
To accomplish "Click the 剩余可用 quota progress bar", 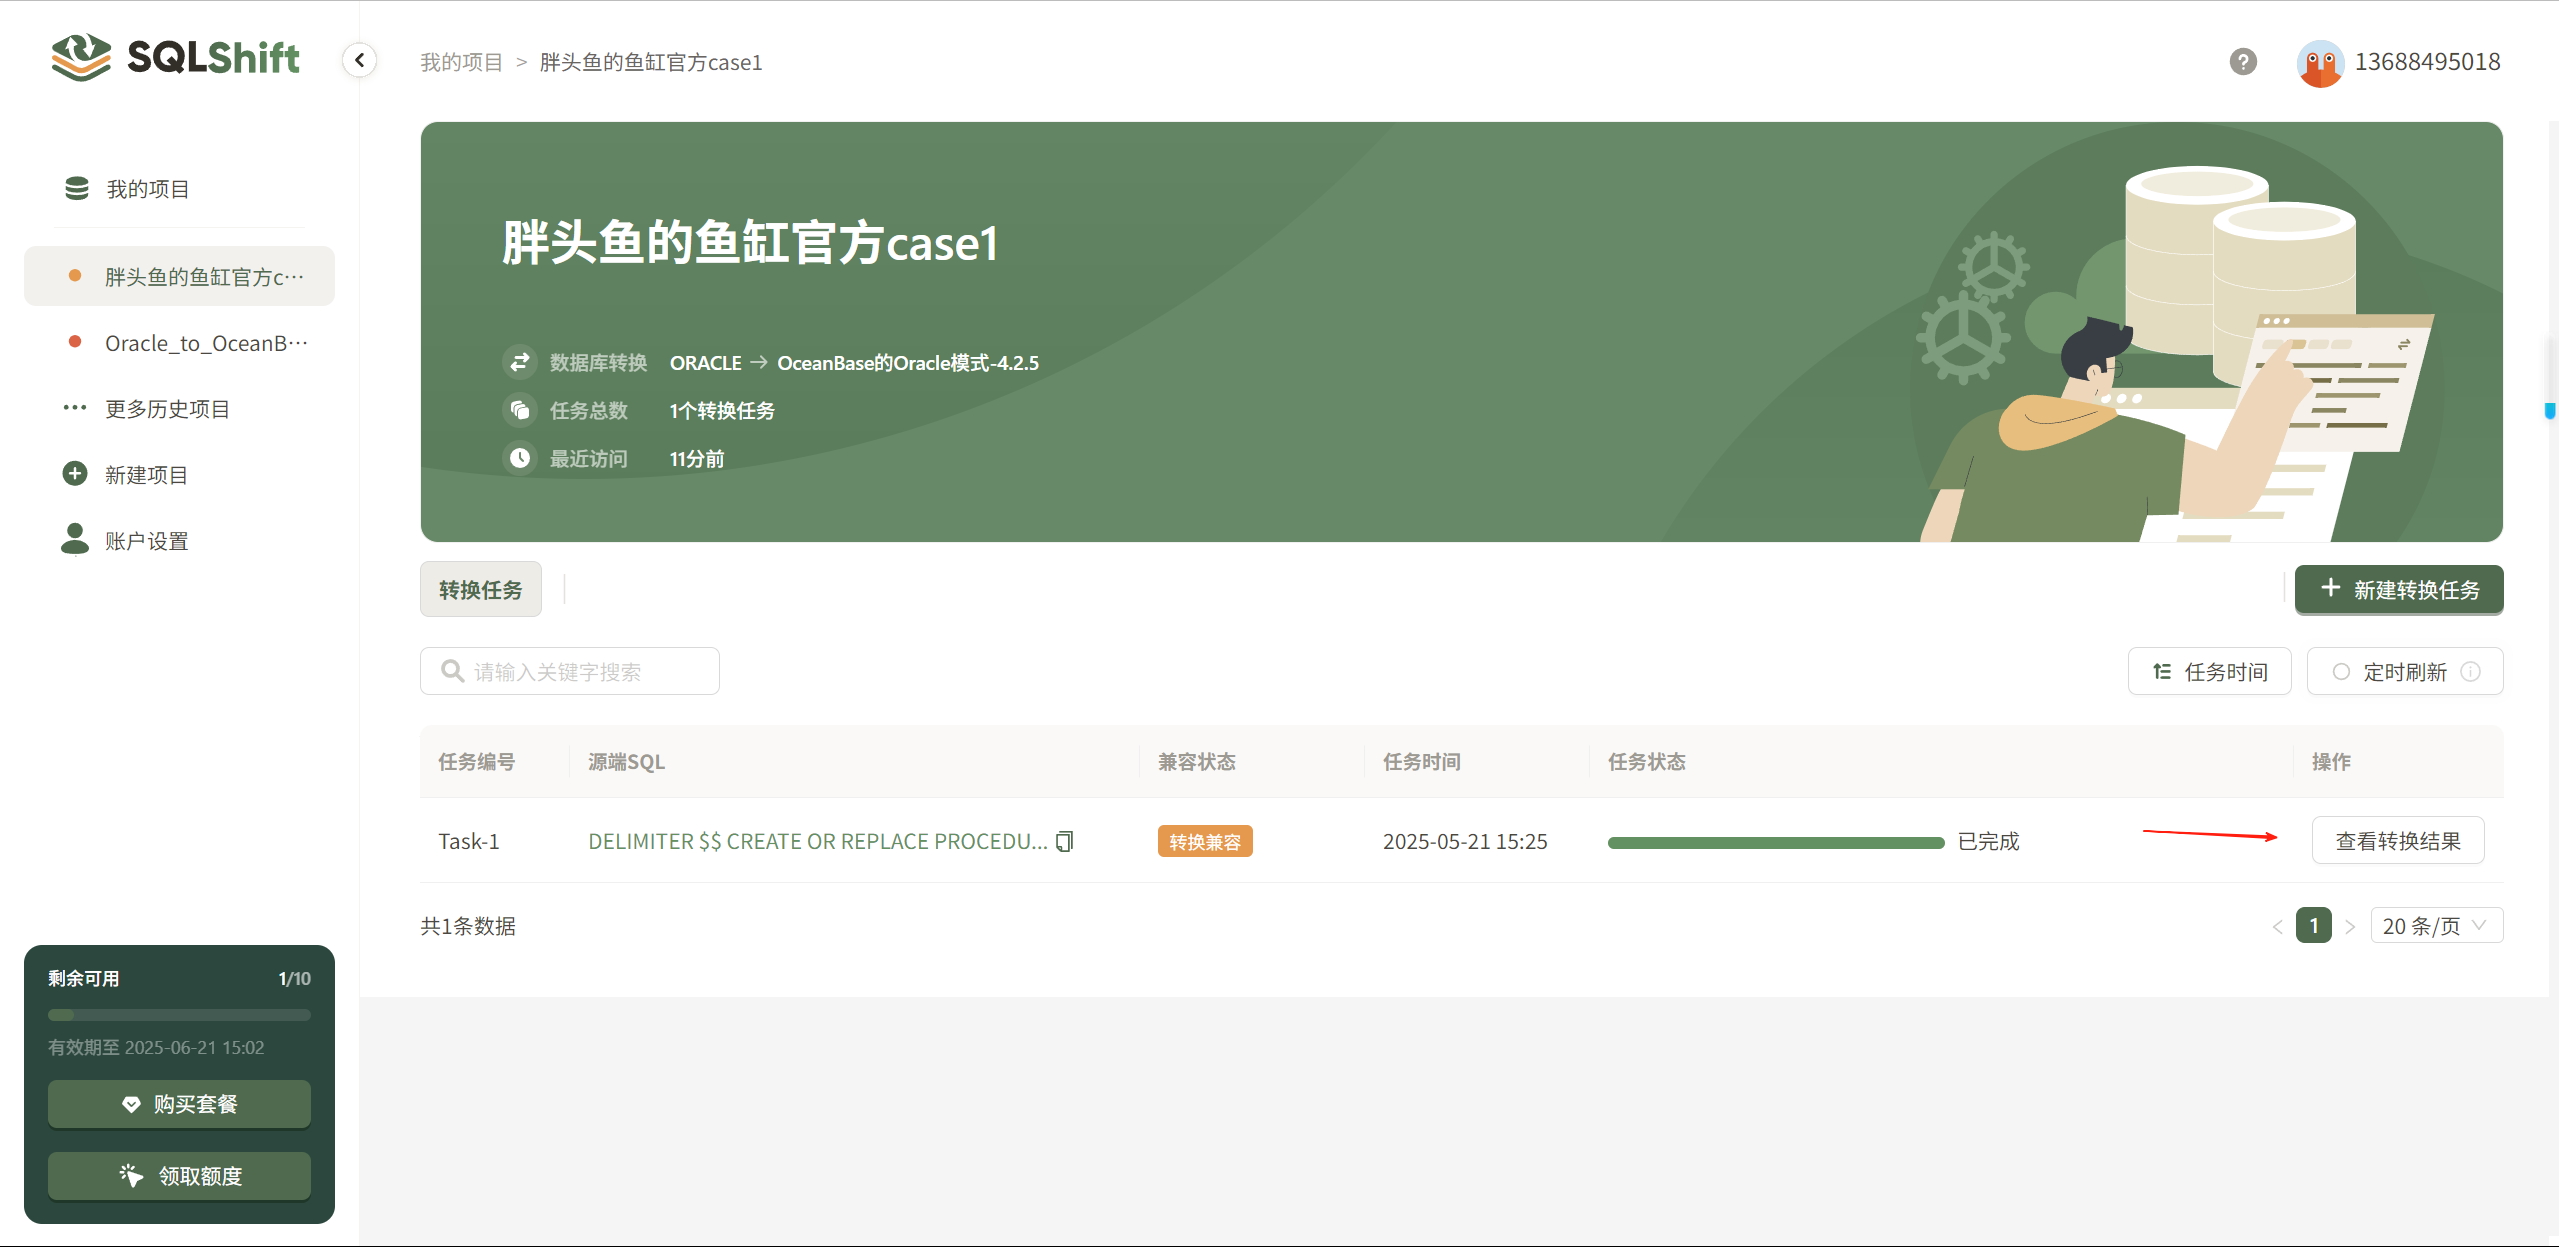I will (179, 1015).
